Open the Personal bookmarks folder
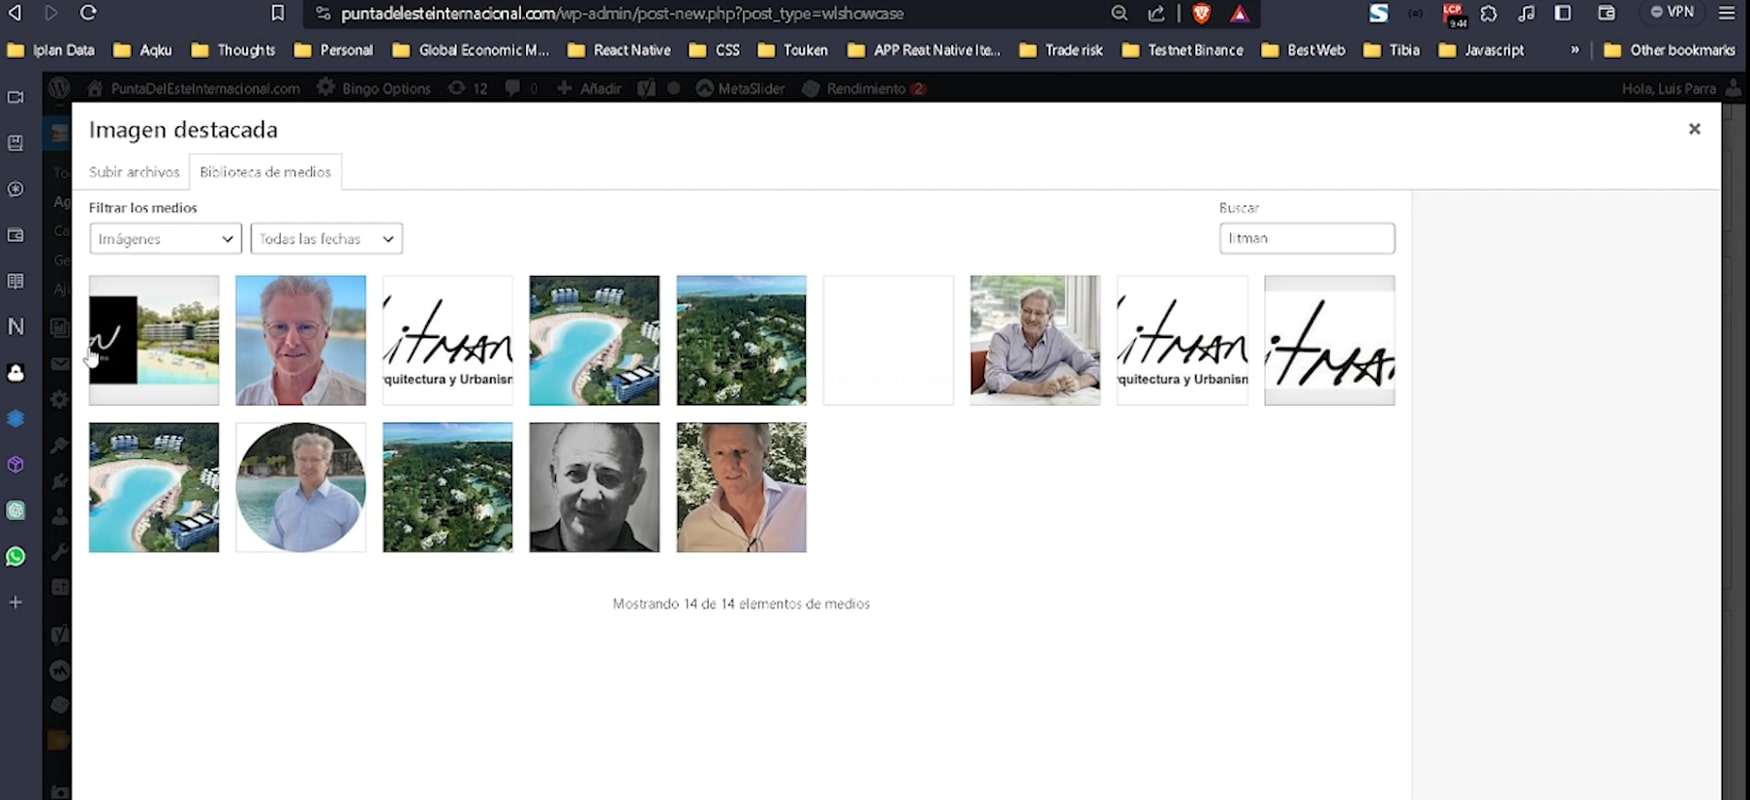 334,50
